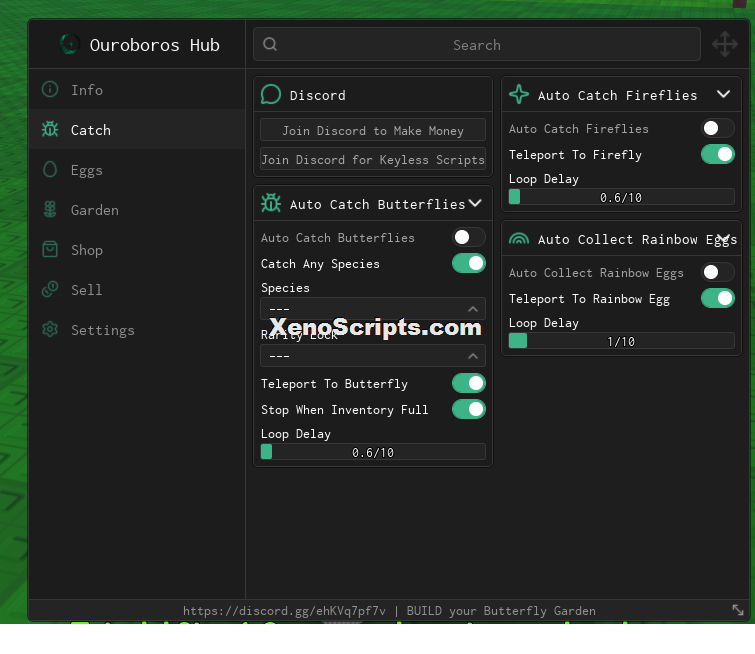Viewport: 755px width, 654px height.
Task: Open the Sell tab
Action: point(137,289)
